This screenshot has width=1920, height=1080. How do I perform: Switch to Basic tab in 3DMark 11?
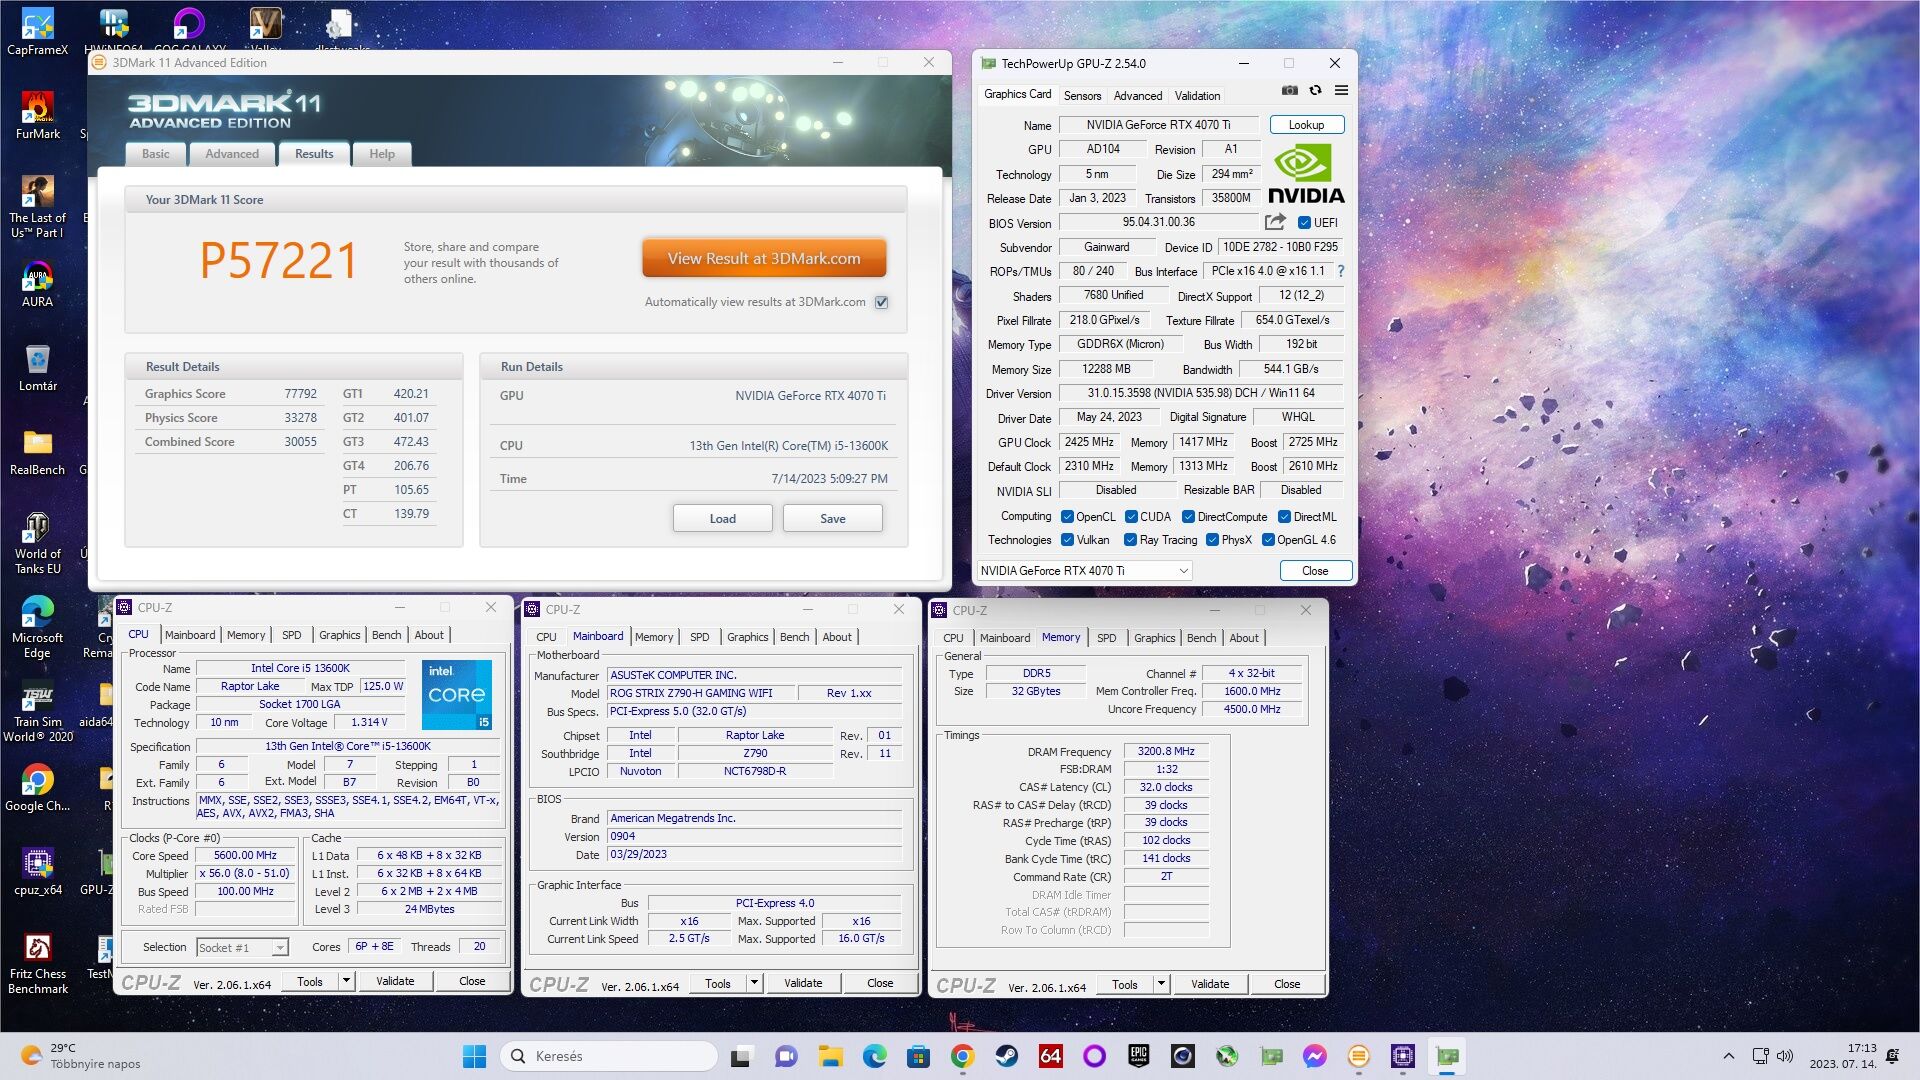click(x=155, y=154)
